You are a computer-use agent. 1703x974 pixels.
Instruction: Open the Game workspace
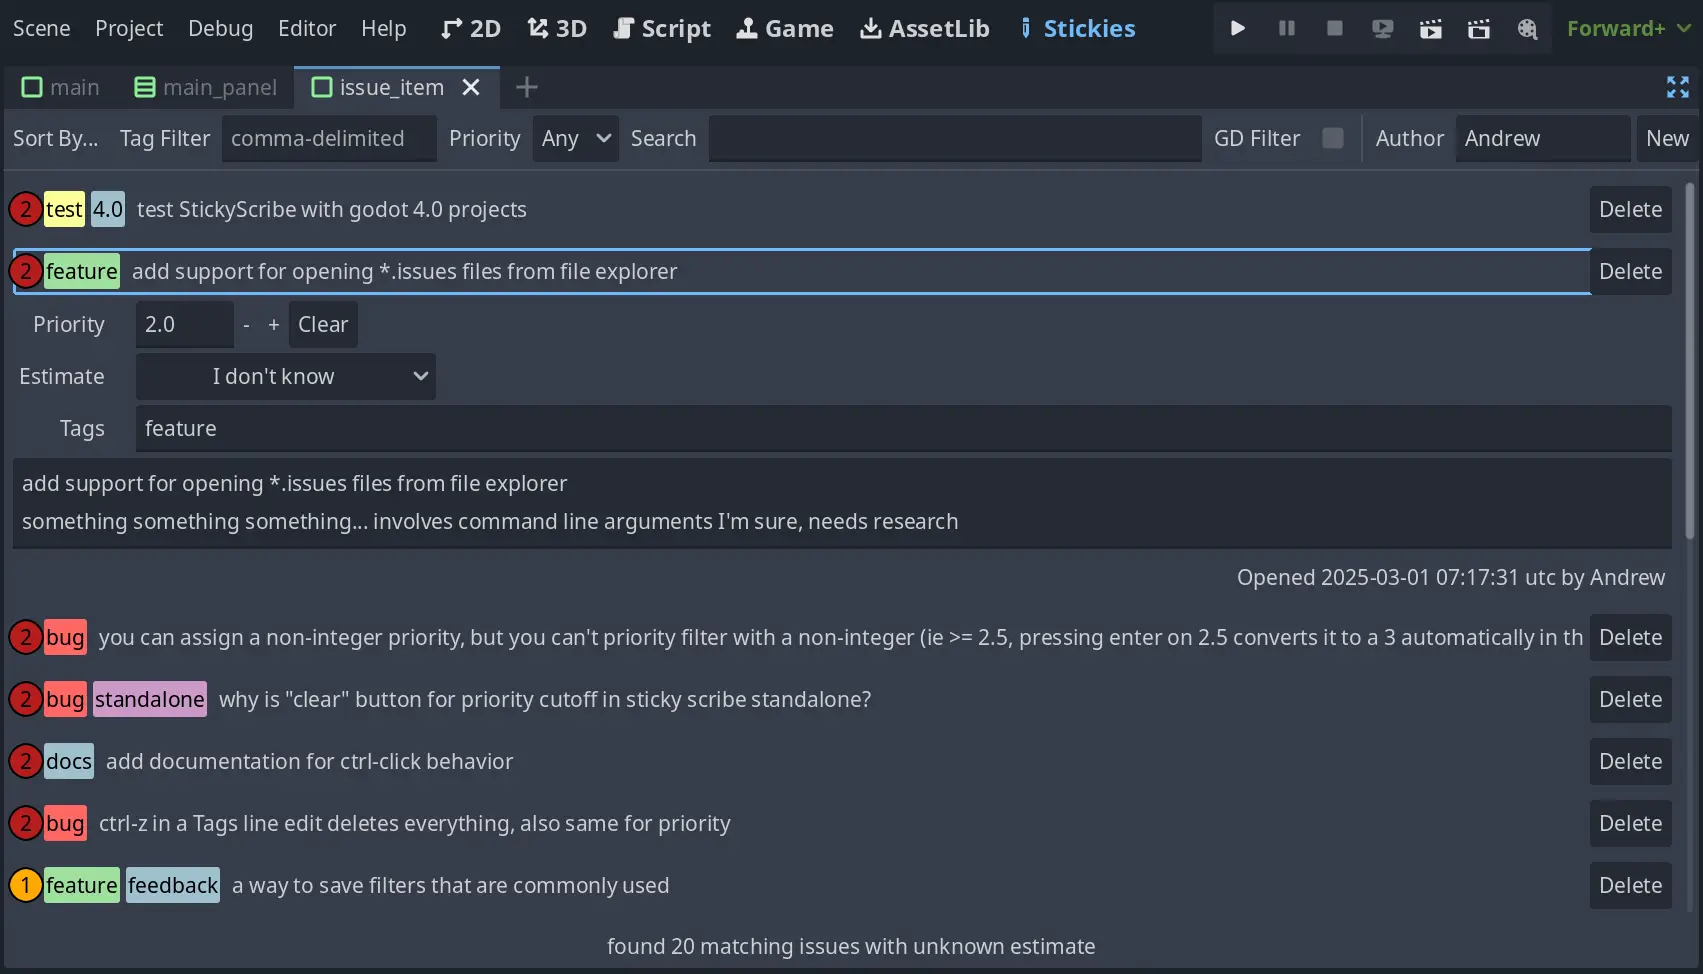785,28
